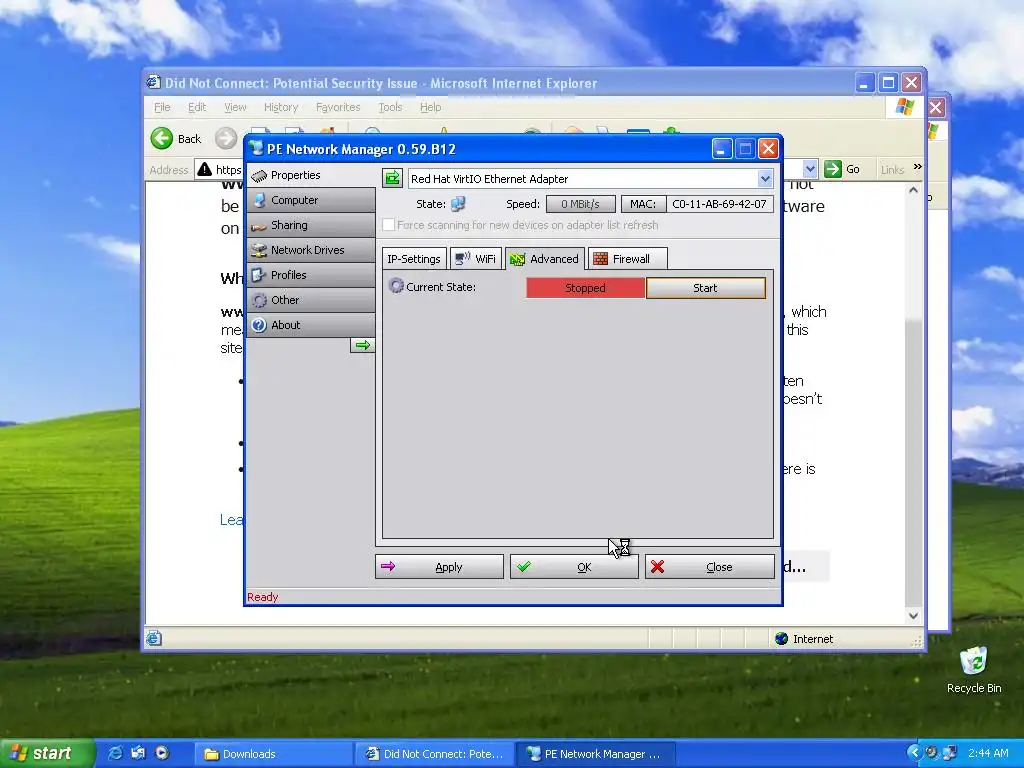Toggle Force scanning for new devices checkbox
This screenshot has width=1024, height=768.
[389, 225]
